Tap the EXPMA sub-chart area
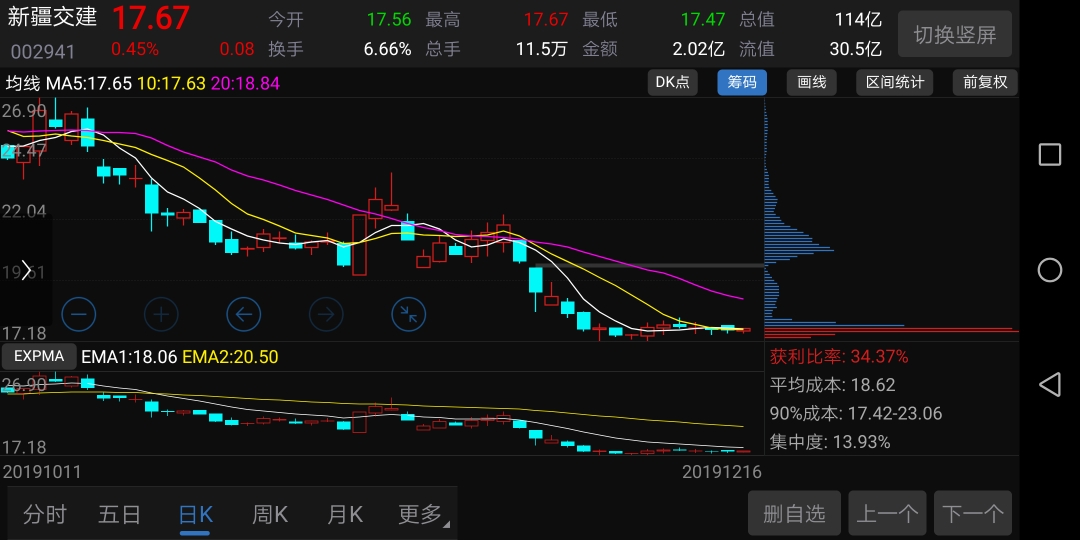The height and width of the screenshot is (540, 1080). coord(382,413)
